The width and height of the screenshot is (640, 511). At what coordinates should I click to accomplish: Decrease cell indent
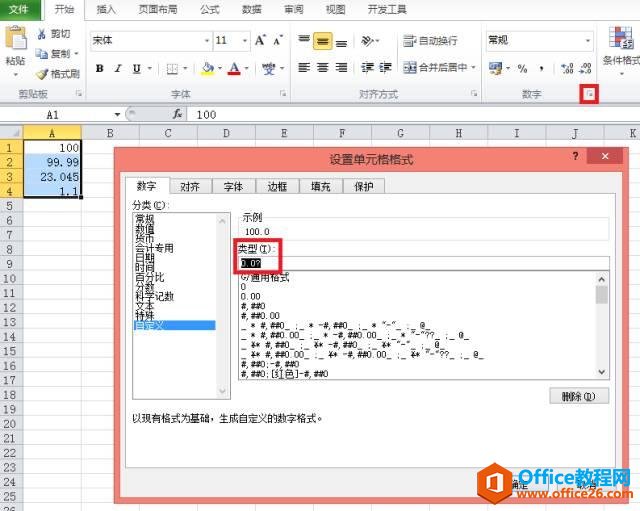point(367,67)
